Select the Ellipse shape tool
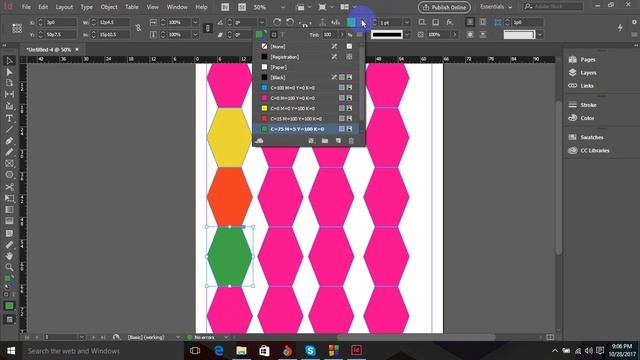The height and width of the screenshot is (360, 640). click(9, 175)
